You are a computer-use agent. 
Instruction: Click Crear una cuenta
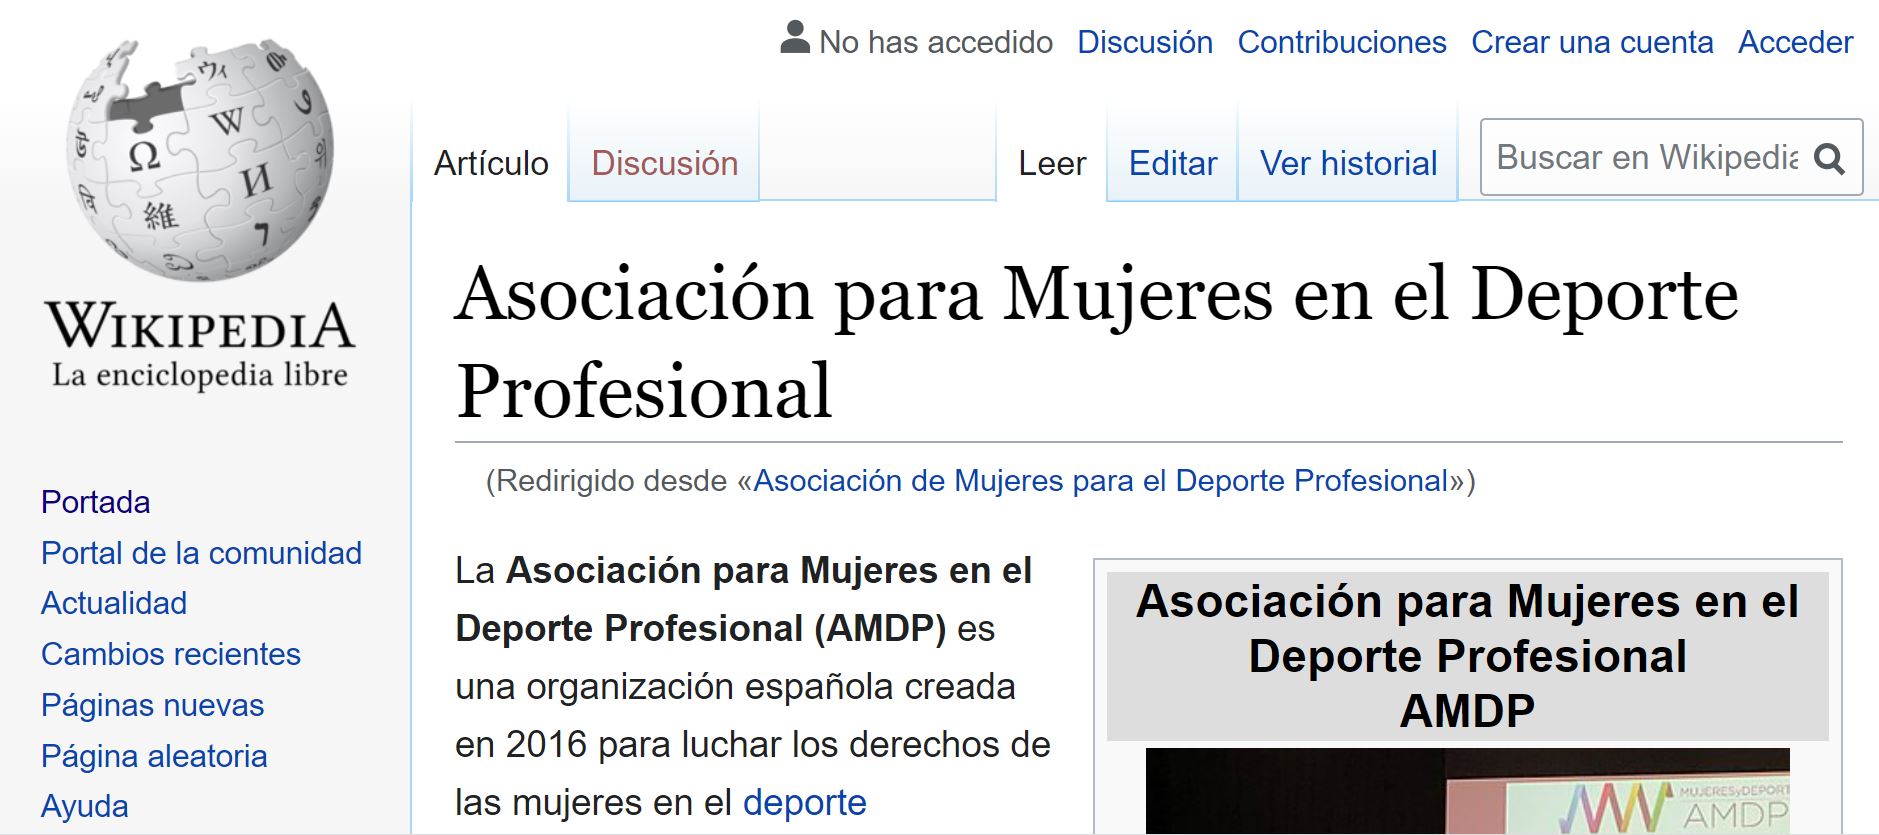tap(1592, 42)
